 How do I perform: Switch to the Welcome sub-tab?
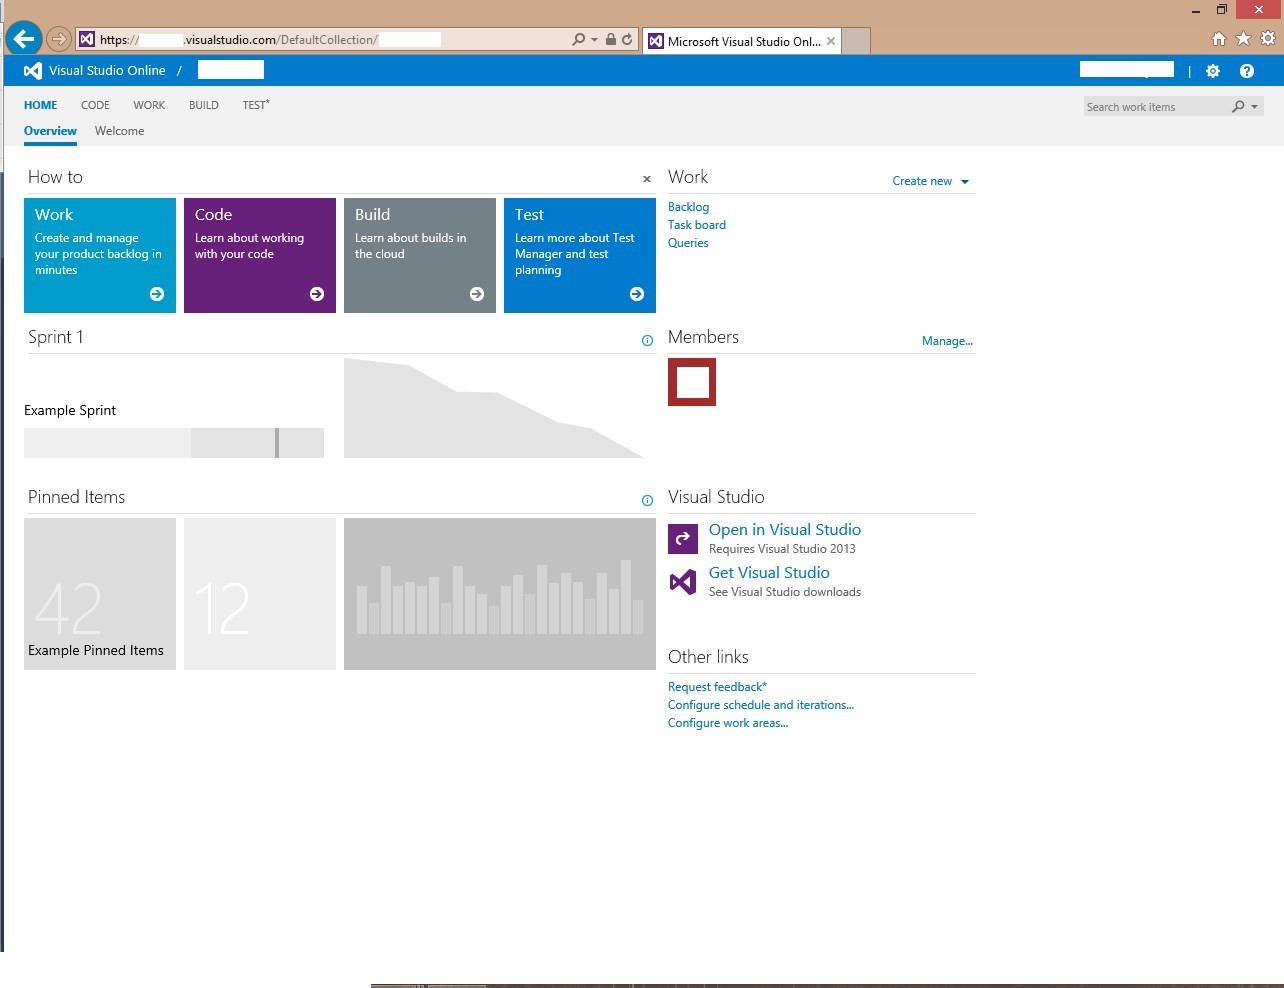119,131
